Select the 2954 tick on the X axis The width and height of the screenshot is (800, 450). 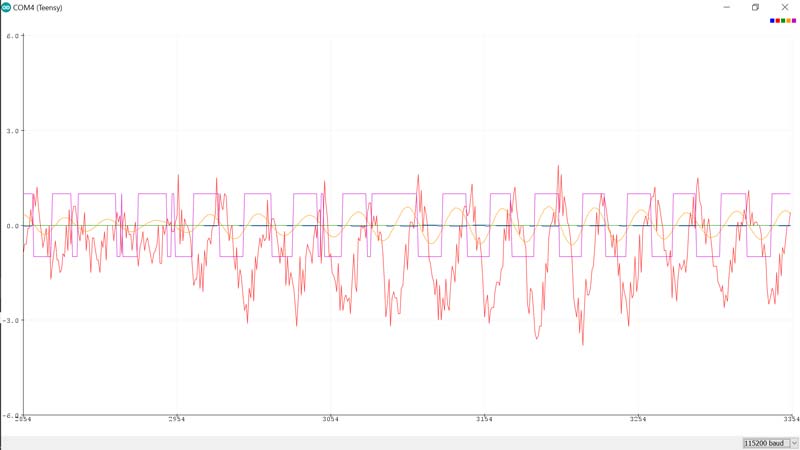tap(177, 419)
